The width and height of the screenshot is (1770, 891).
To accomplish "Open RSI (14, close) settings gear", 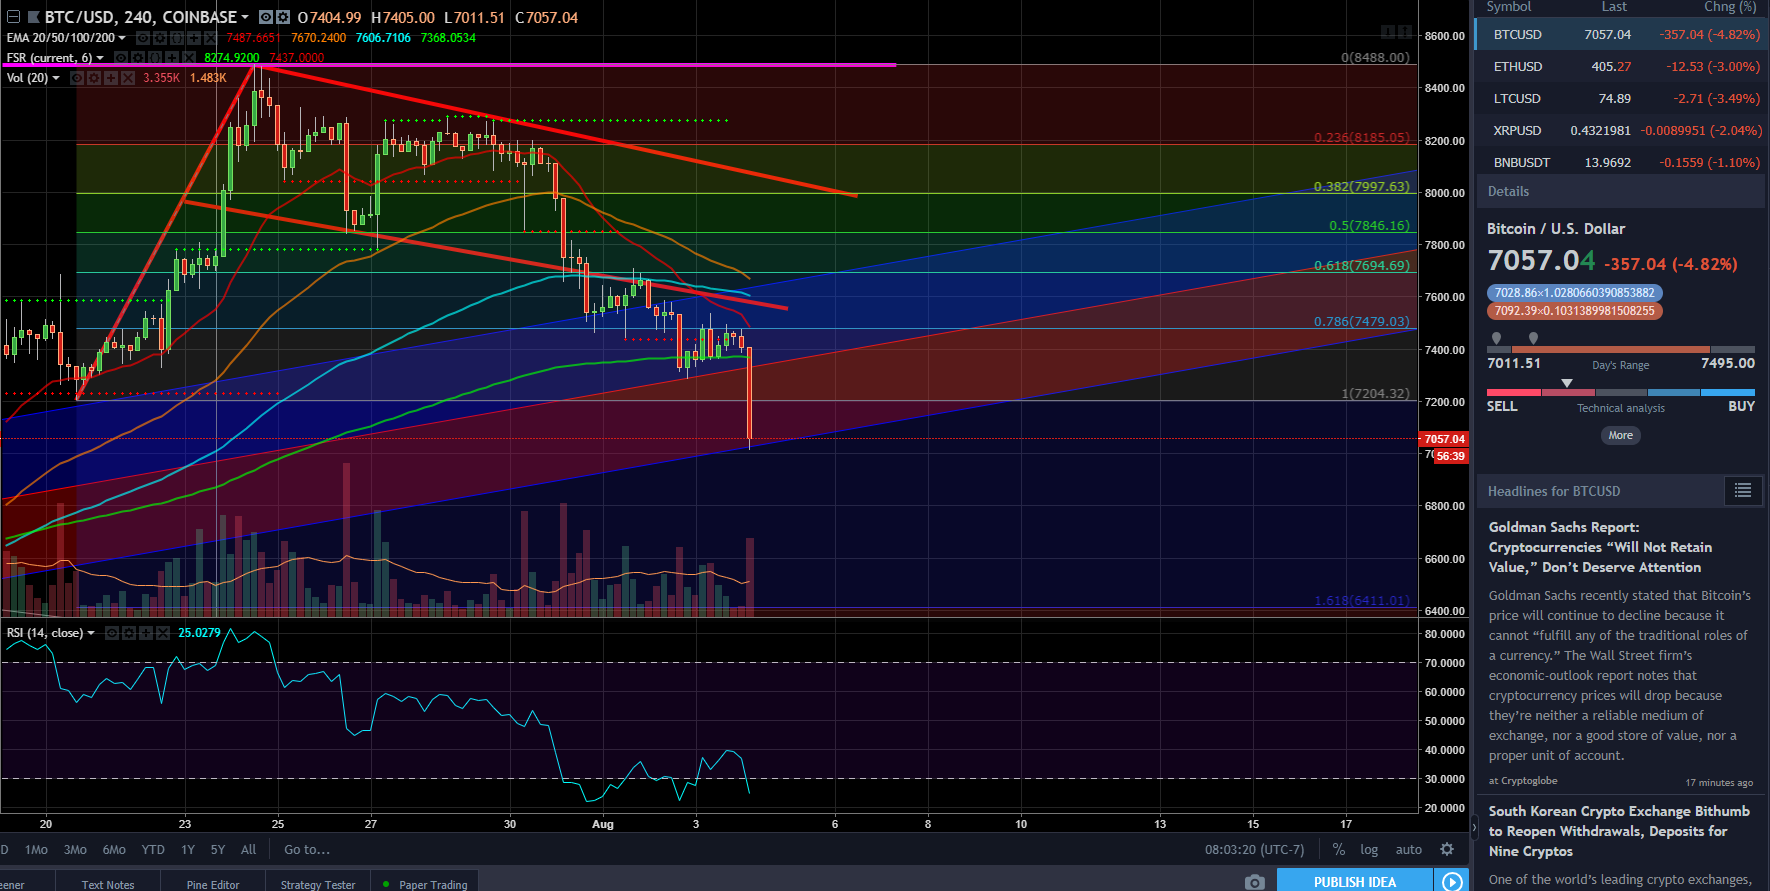I will pyautogui.click(x=129, y=633).
